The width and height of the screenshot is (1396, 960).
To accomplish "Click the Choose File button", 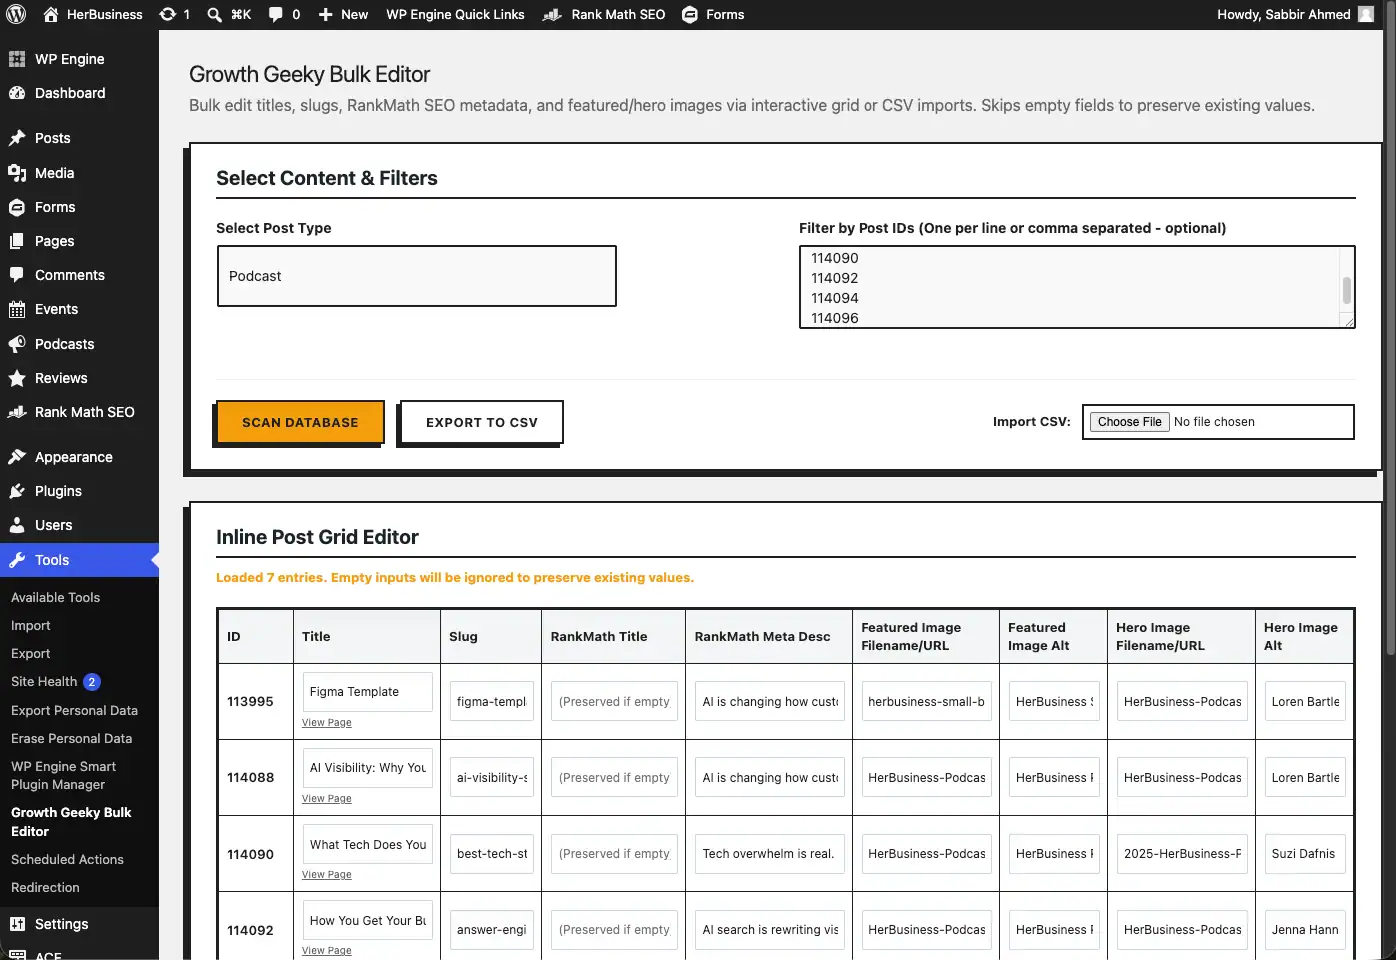I will point(1129,422).
